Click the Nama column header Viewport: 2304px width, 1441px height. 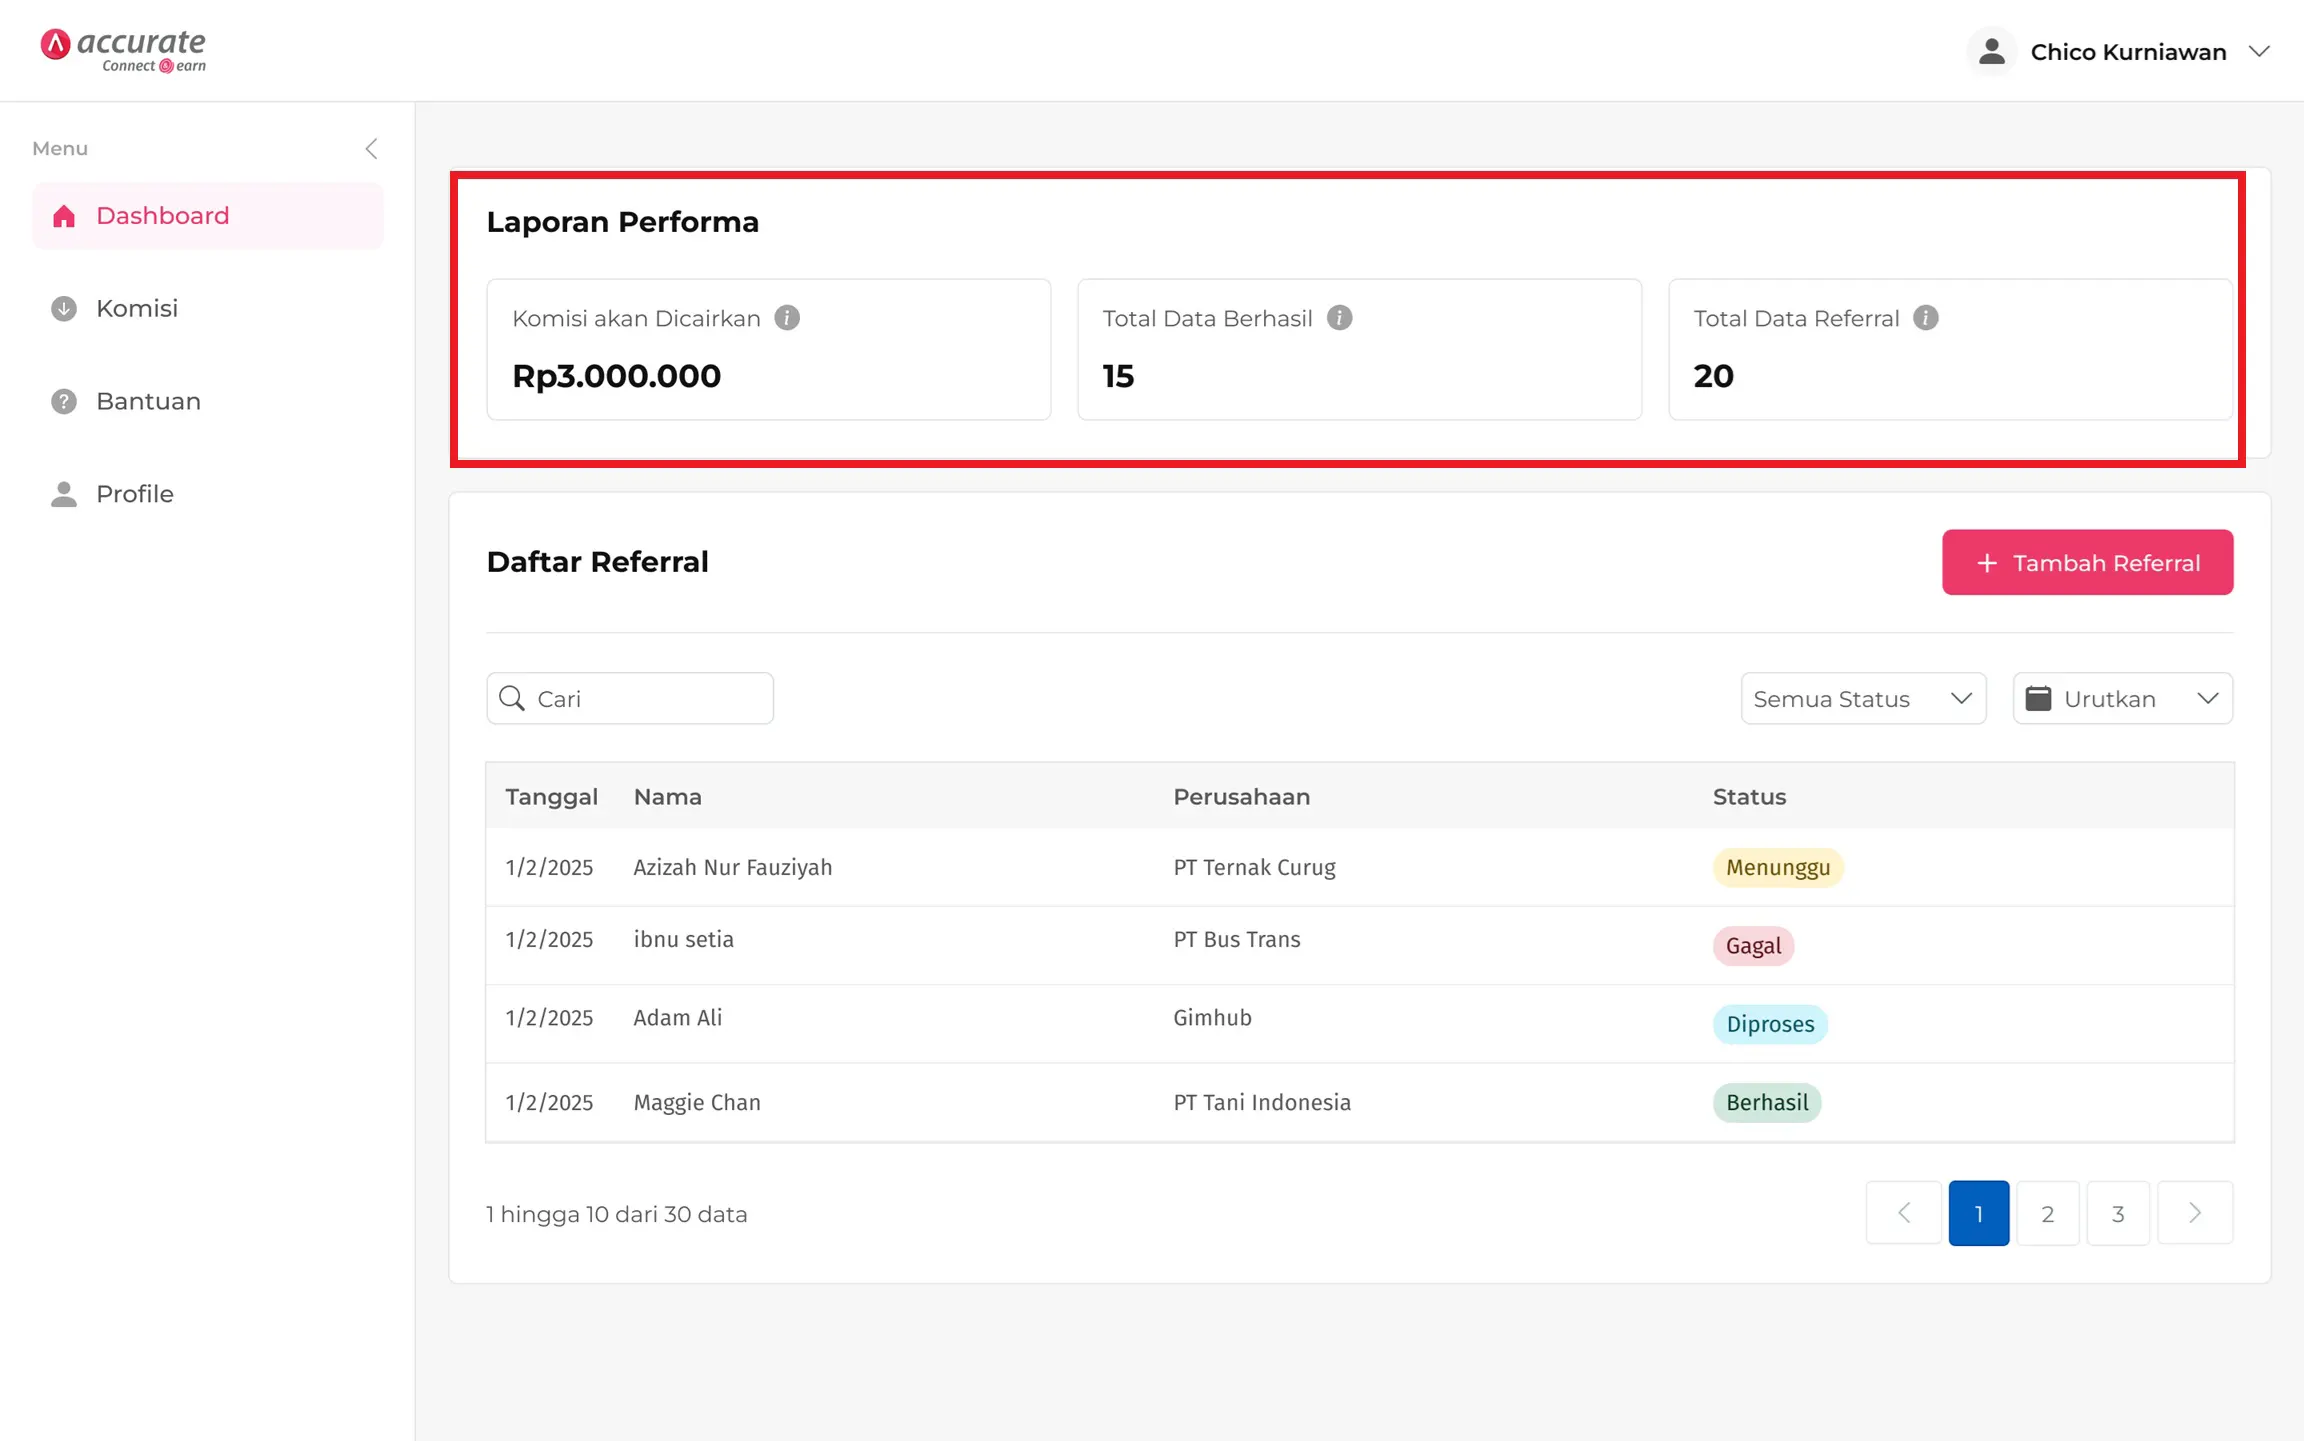(x=668, y=797)
